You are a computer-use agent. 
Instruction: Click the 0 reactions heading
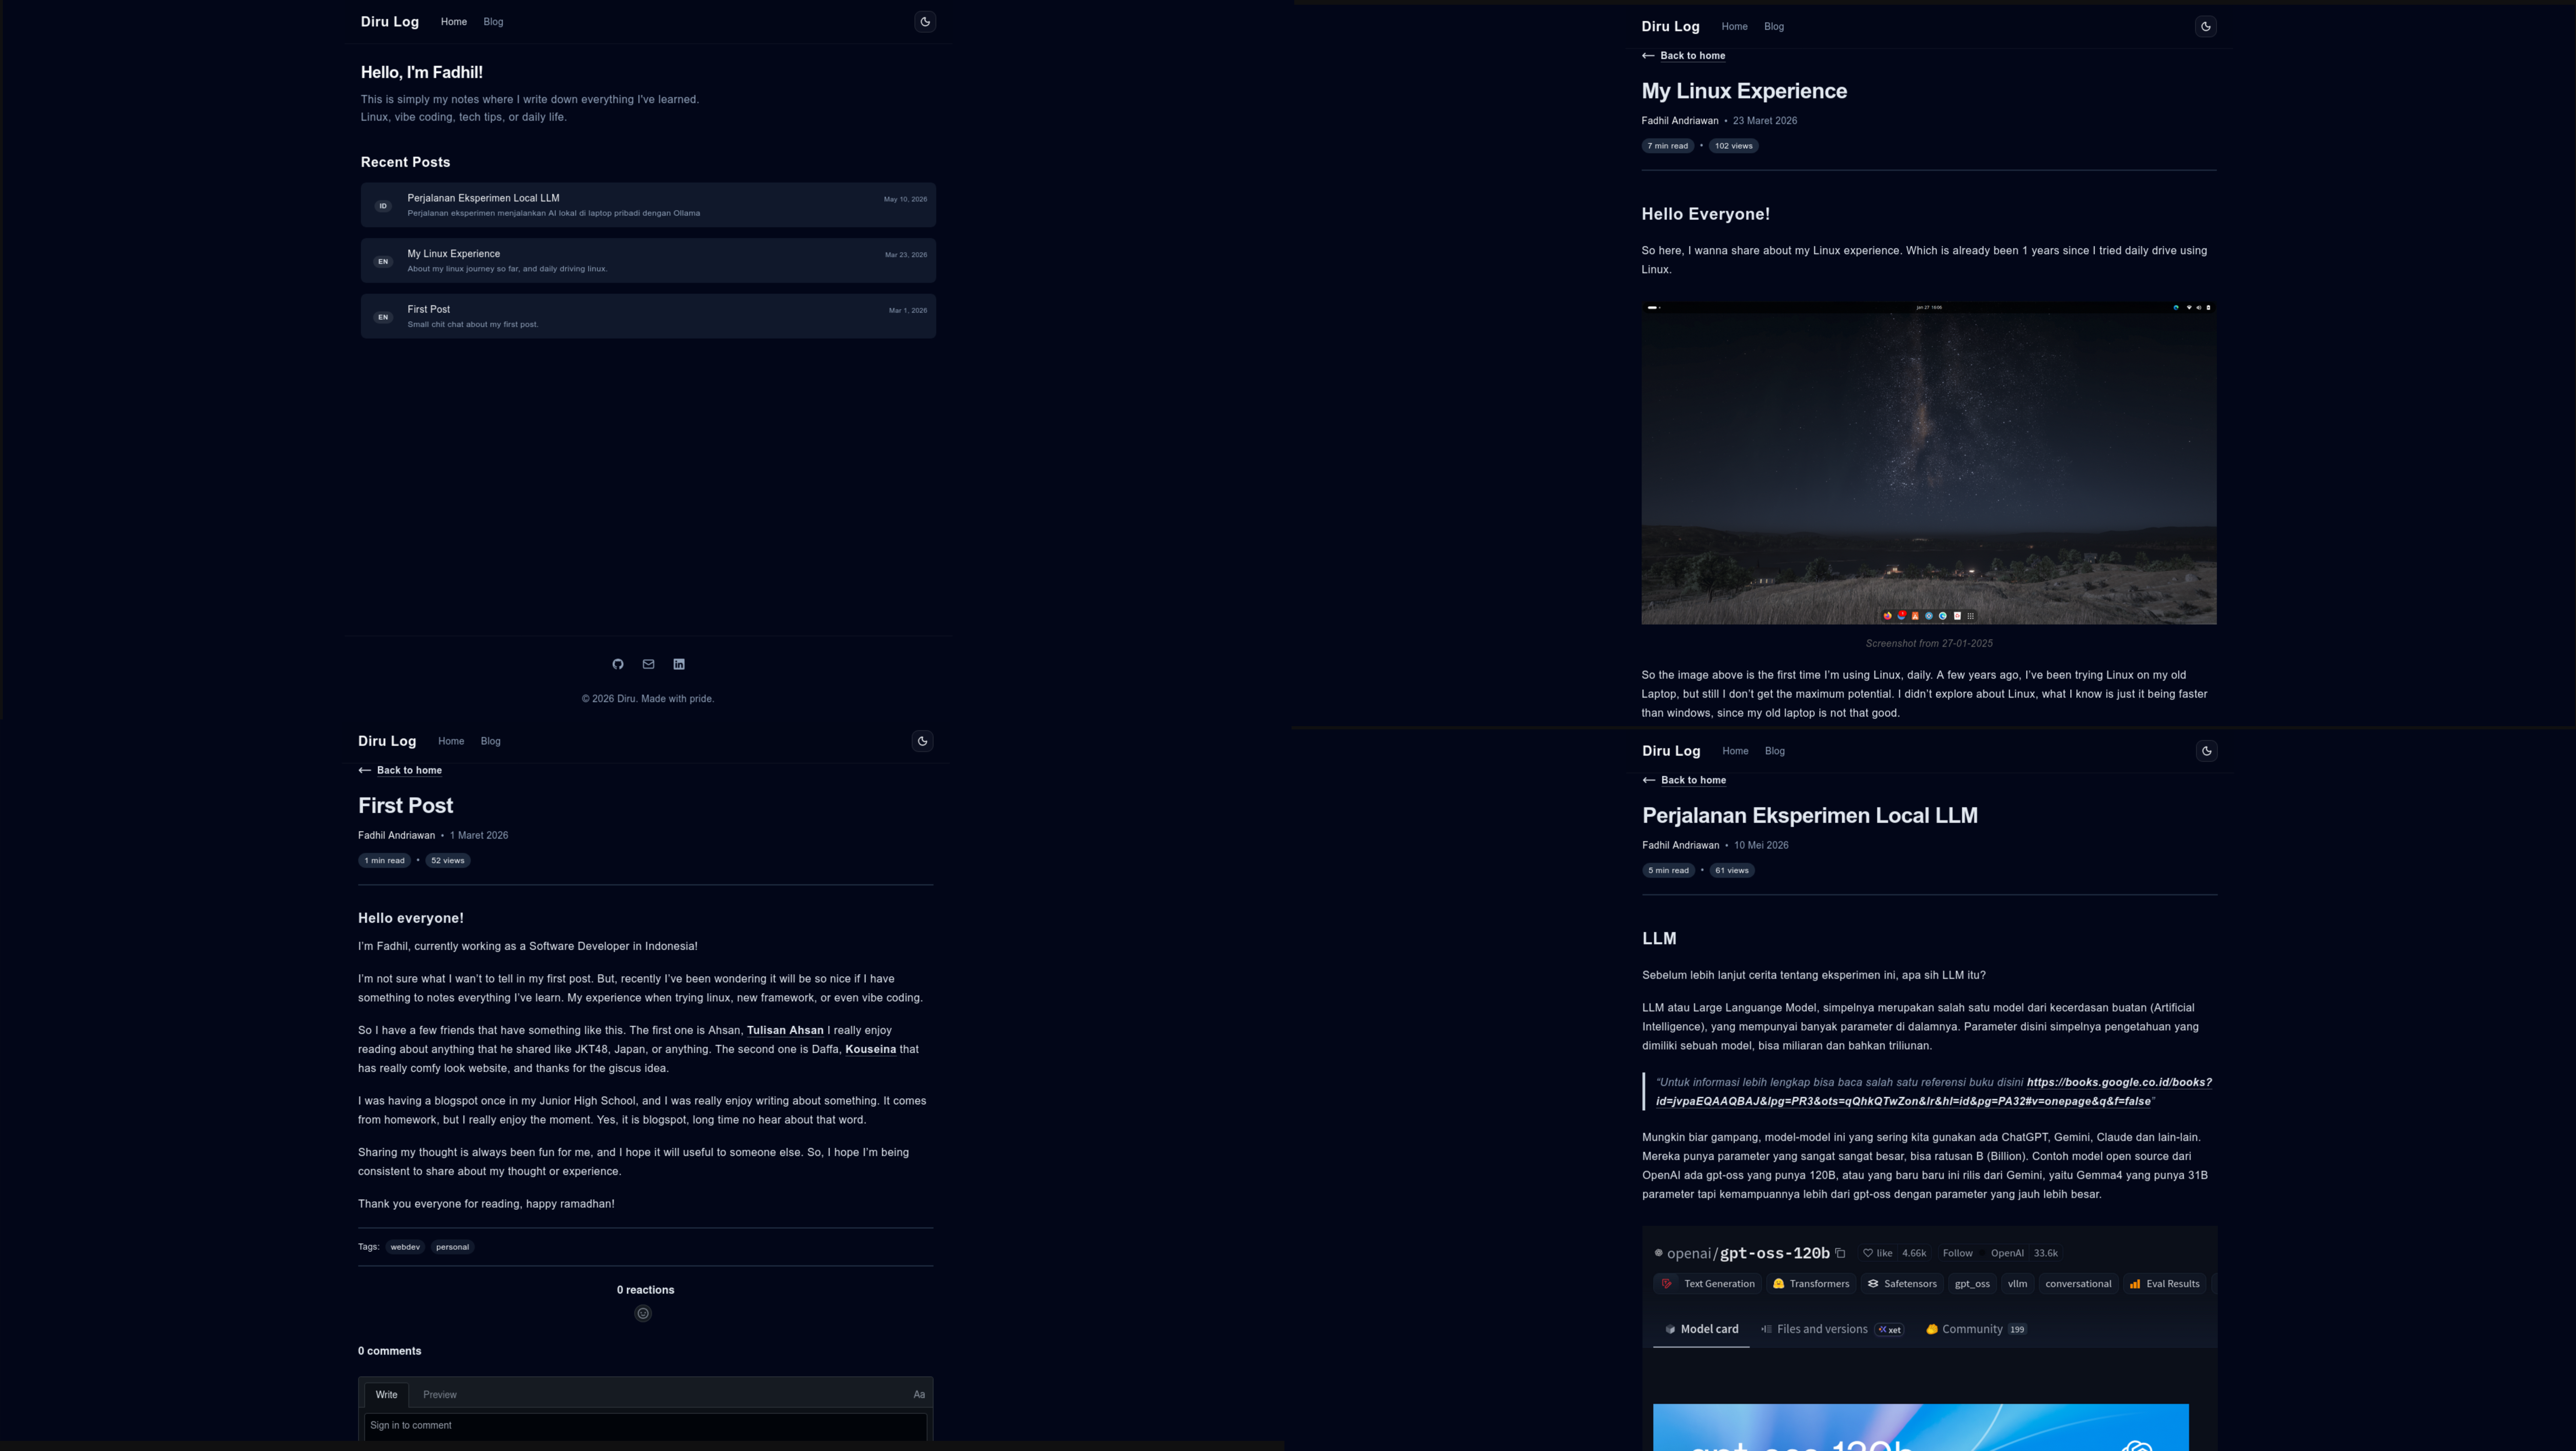(x=645, y=1290)
